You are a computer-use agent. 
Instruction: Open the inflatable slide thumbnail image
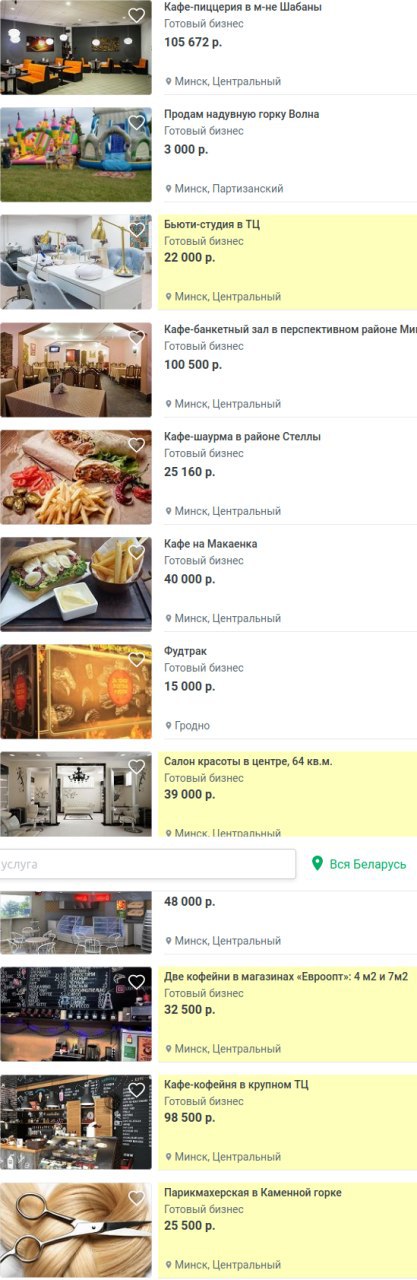tap(76, 155)
